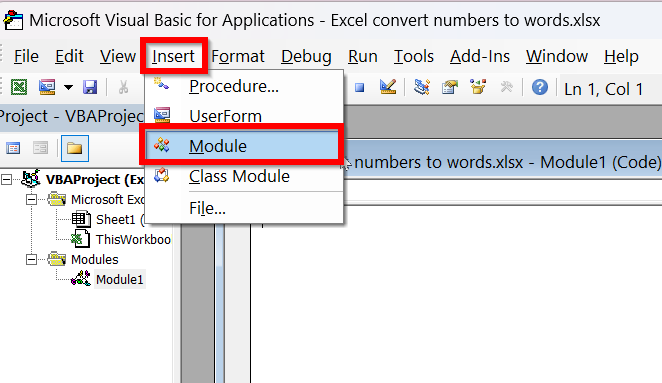Open the Help menu
The height and width of the screenshot is (383, 662).
621,56
